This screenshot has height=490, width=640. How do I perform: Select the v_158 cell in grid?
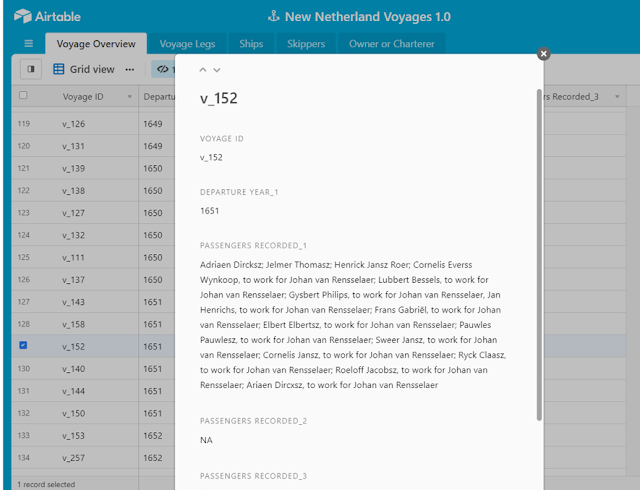75,324
